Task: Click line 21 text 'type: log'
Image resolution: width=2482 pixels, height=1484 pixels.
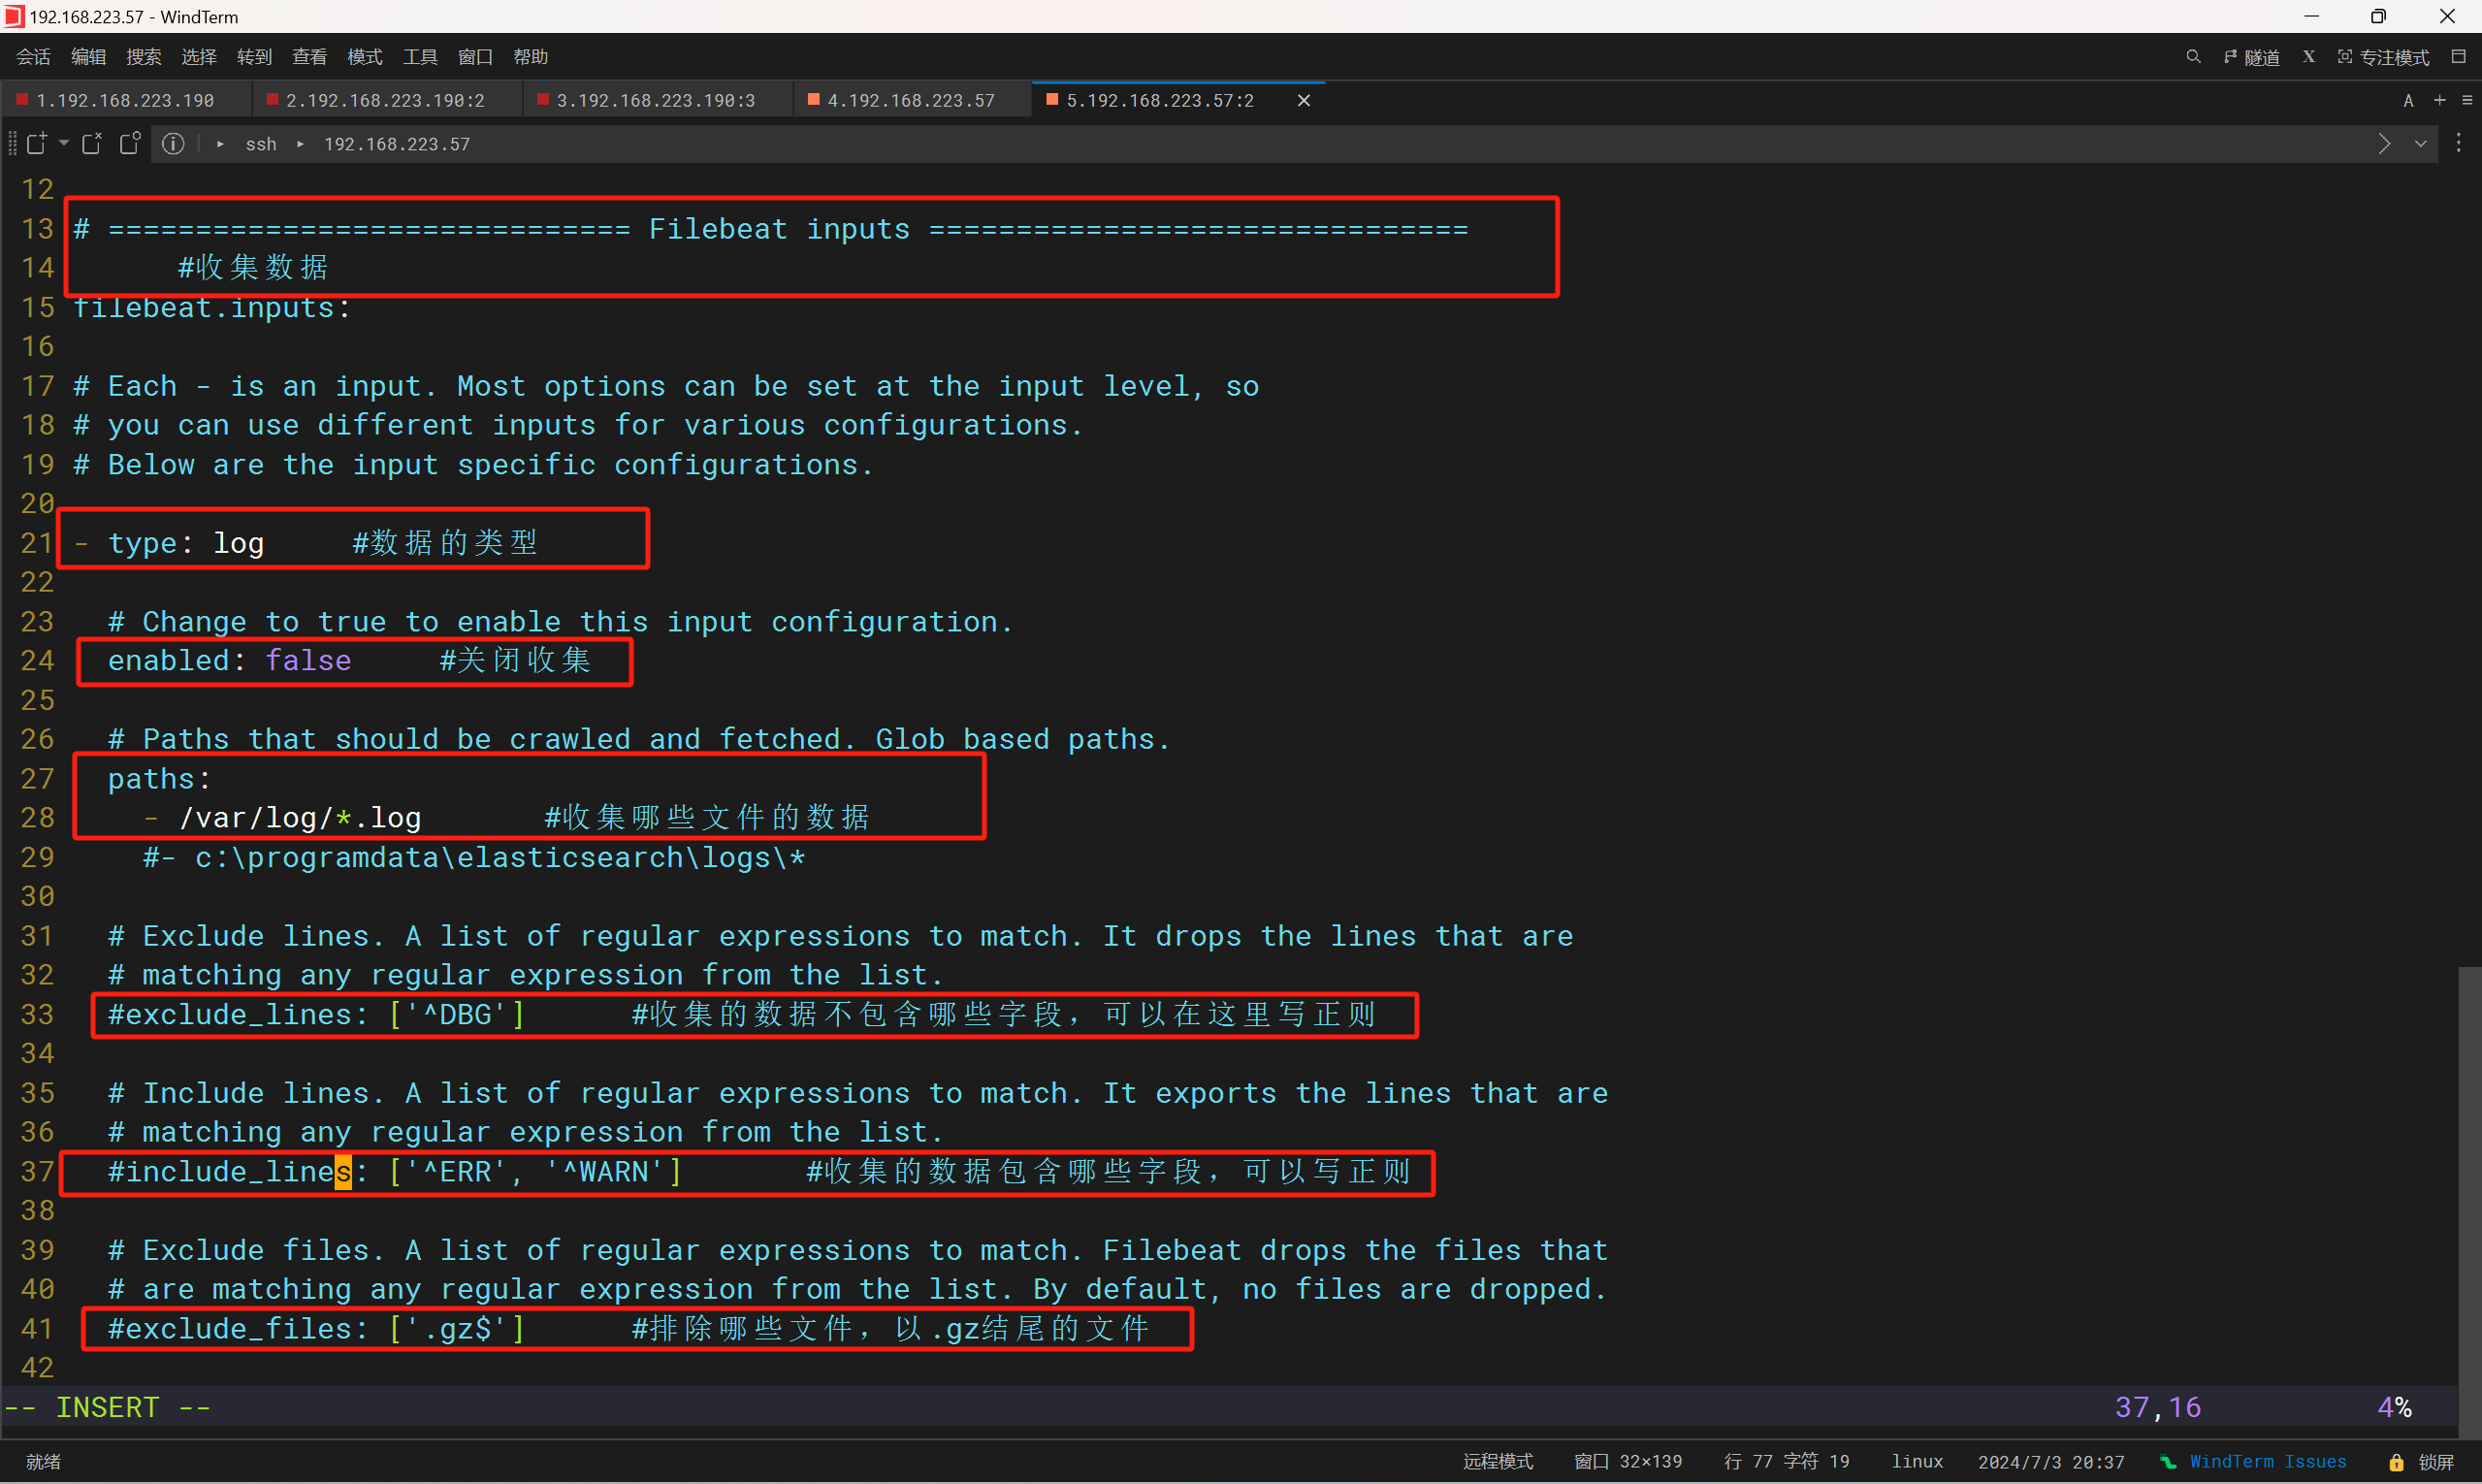Action: coord(186,543)
